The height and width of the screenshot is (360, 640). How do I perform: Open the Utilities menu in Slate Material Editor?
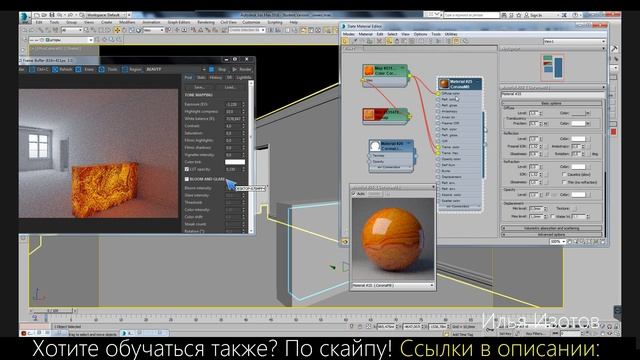coord(451,34)
